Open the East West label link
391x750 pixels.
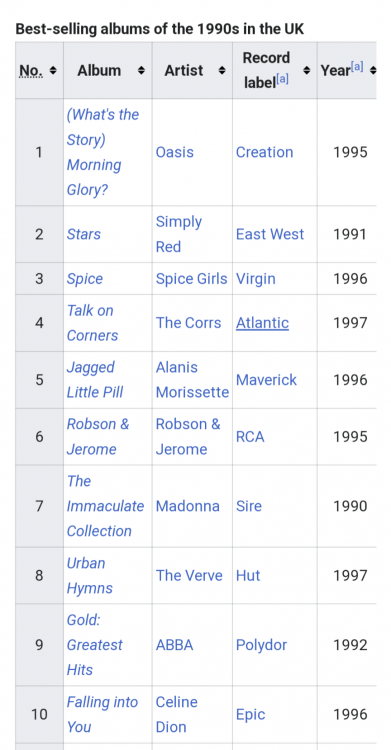[270, 234]
